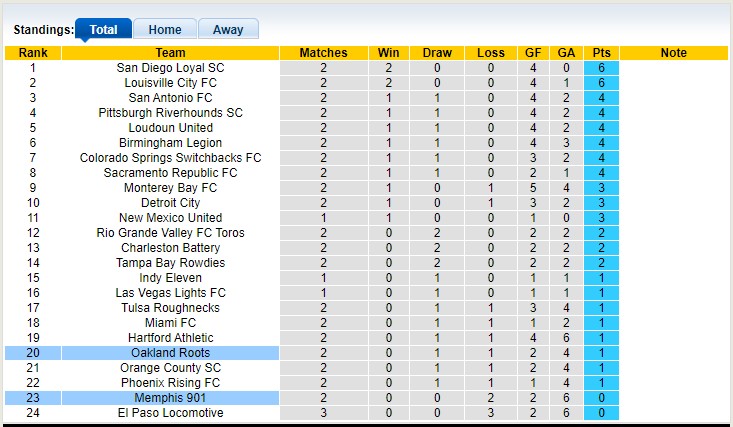Click Colorado Springs Switchbacks FC link

pos(170,158)
